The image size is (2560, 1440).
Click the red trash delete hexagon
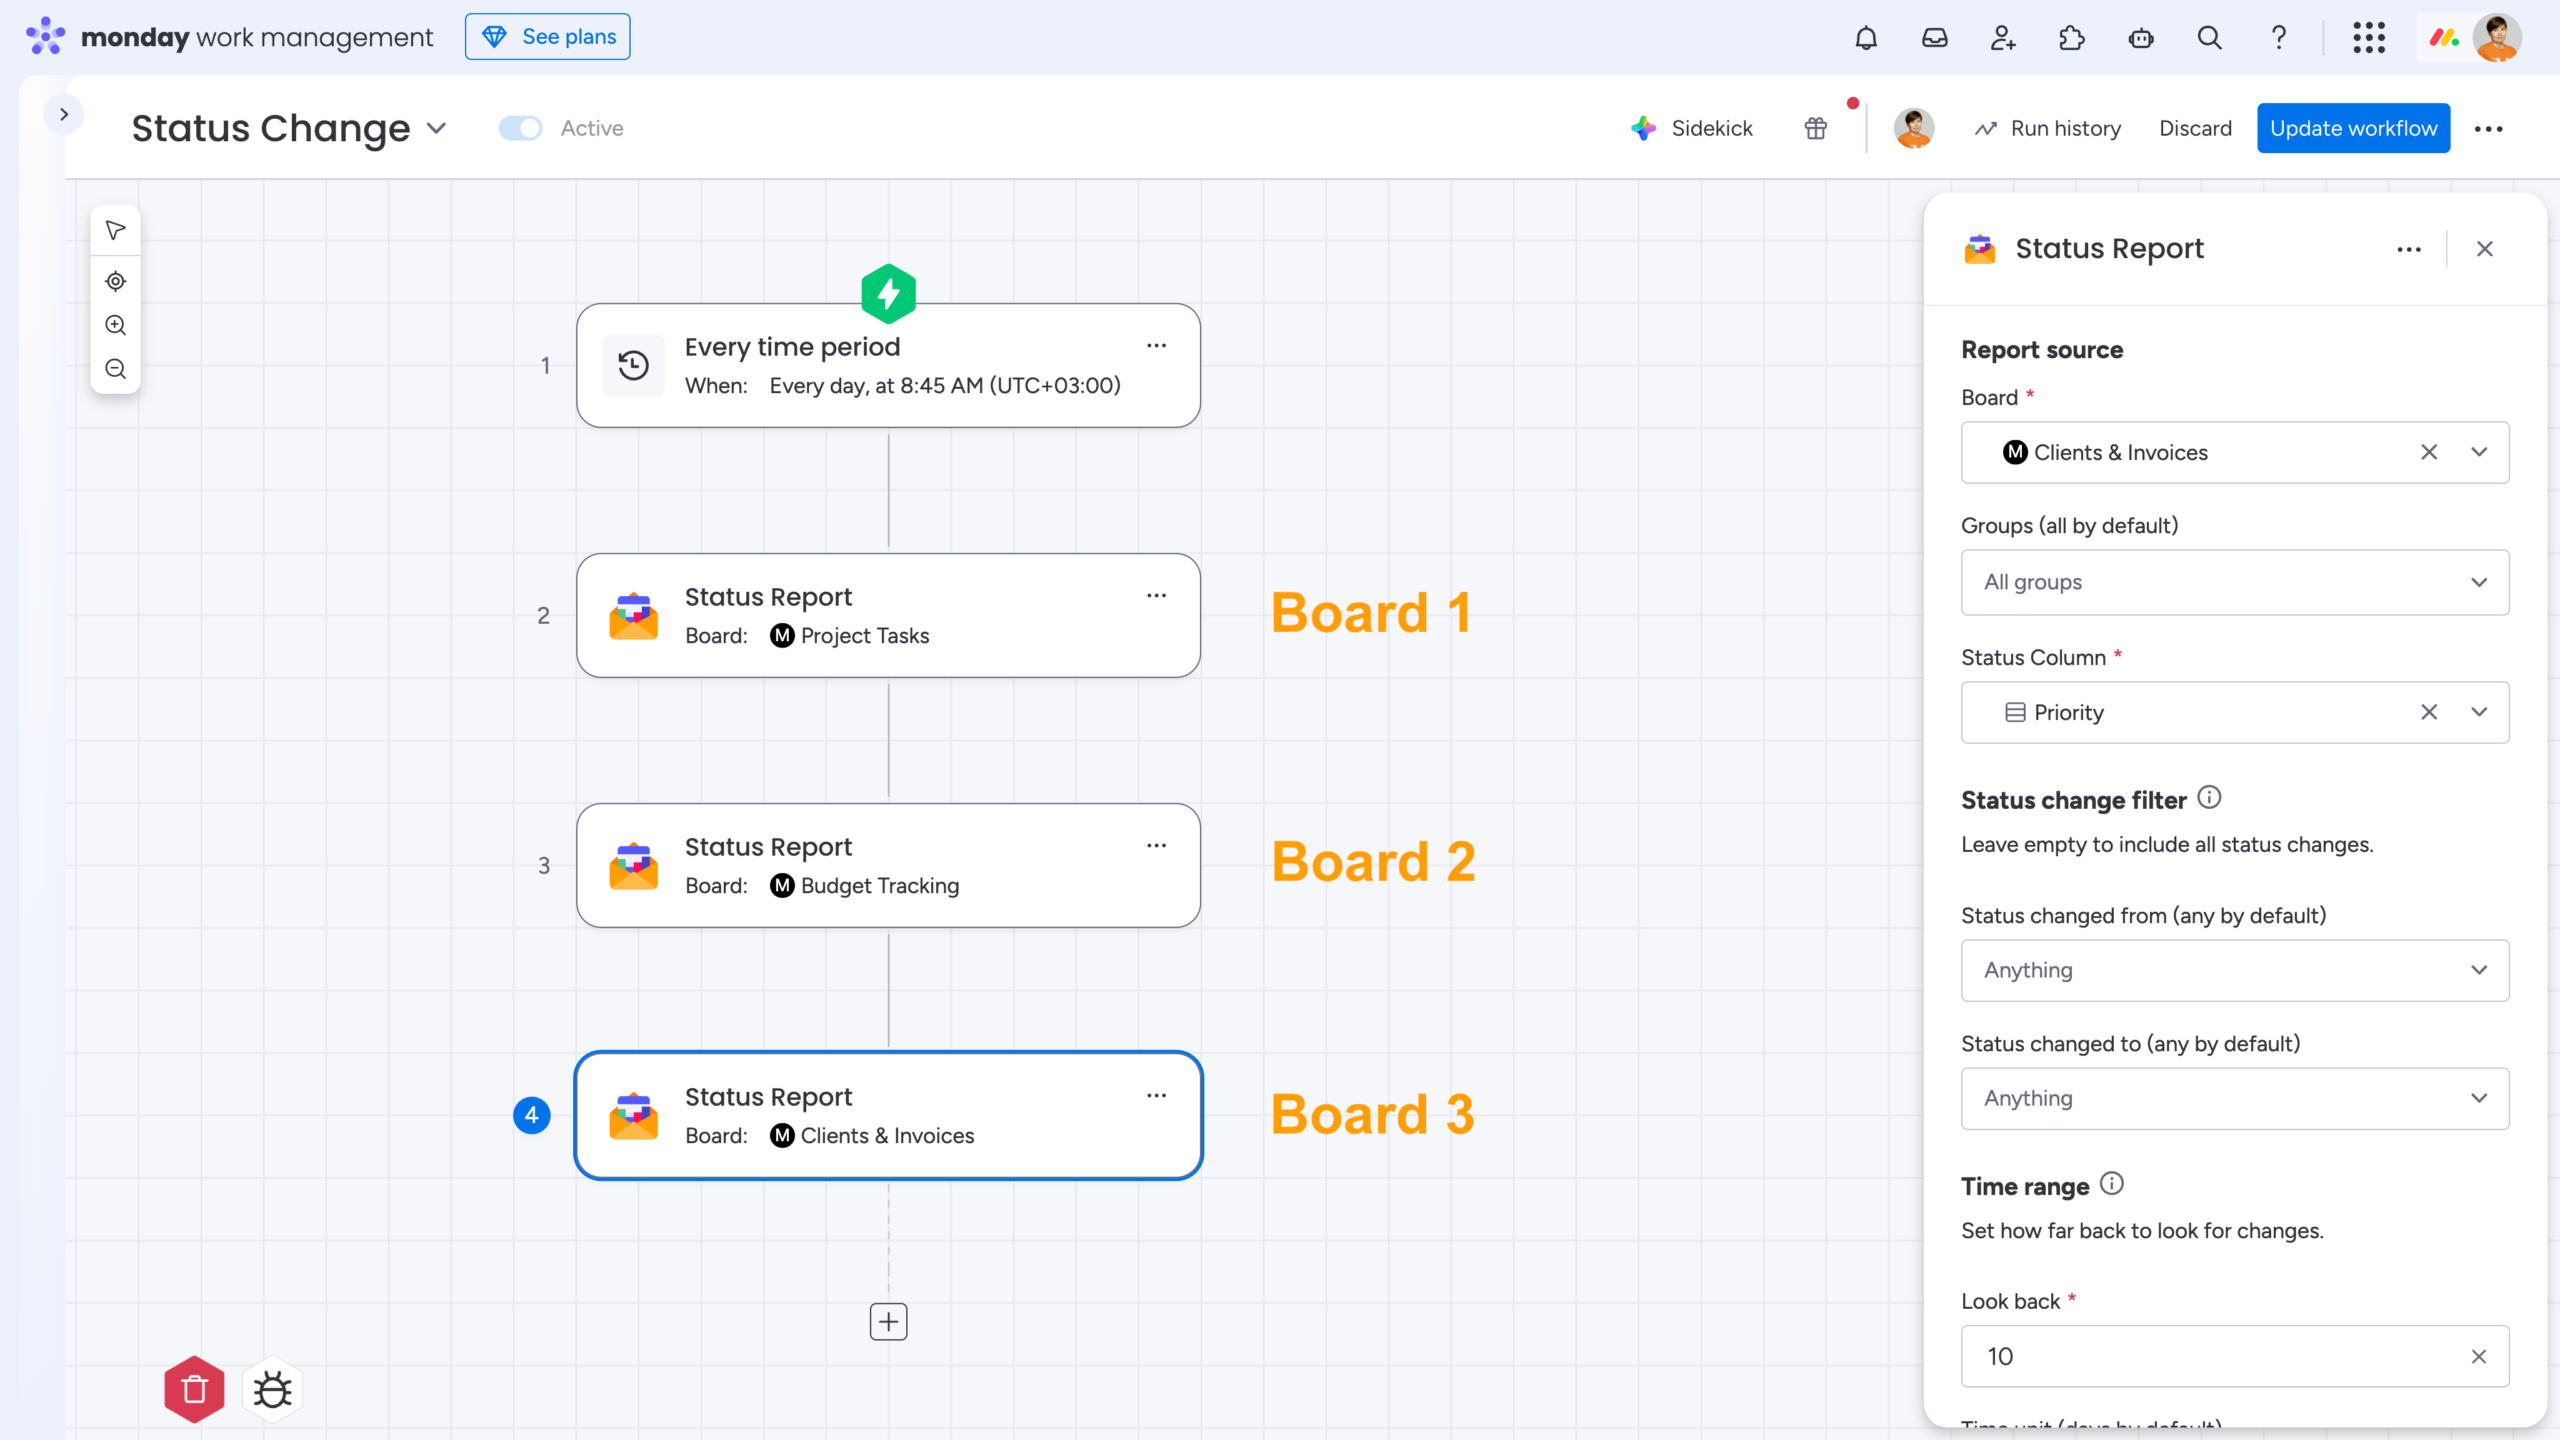(x=194, y=1389)
